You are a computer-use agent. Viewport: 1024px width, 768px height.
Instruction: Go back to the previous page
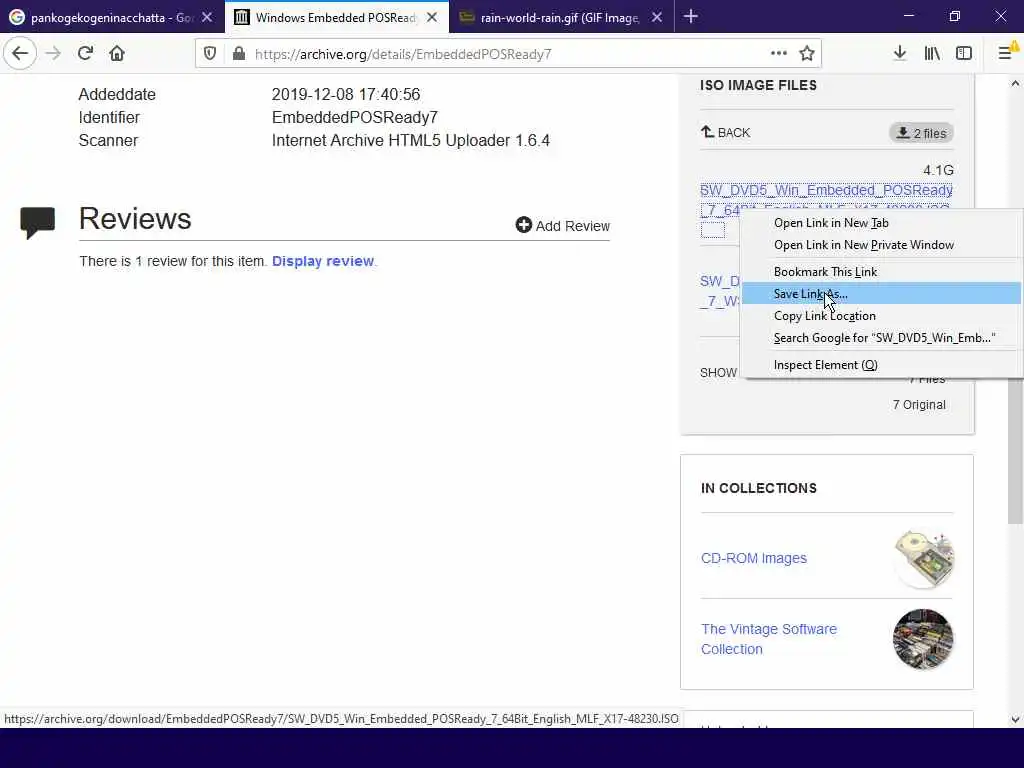[x=20, y=54]
